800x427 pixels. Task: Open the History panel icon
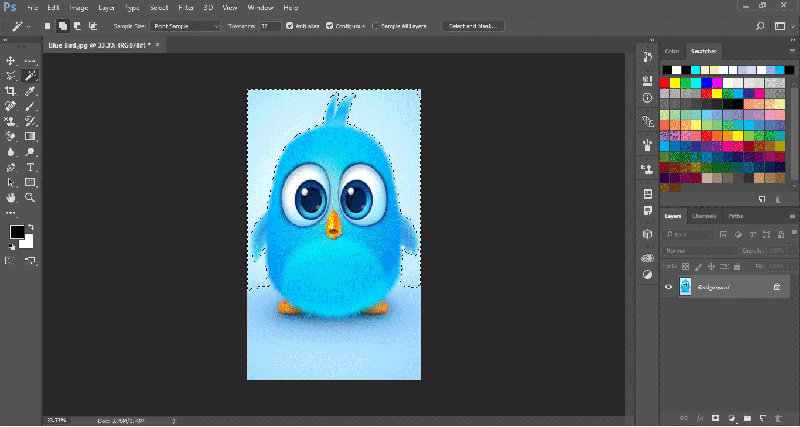tap(648, 57)
